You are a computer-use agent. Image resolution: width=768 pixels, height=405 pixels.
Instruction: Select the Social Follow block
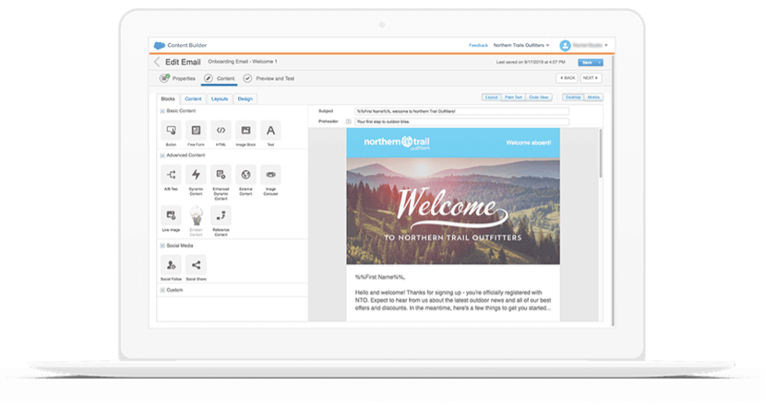pos(171,265)
